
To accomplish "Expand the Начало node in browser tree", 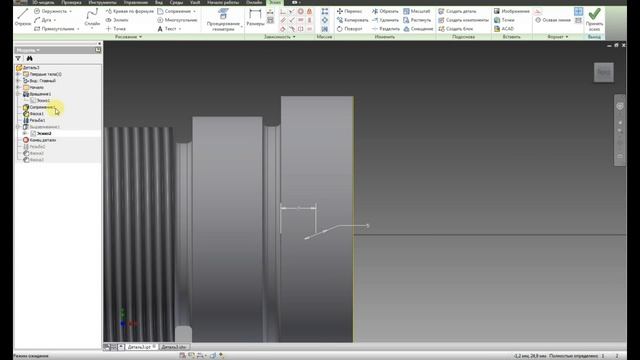I will pyautogui.click(x=18, y=87).
